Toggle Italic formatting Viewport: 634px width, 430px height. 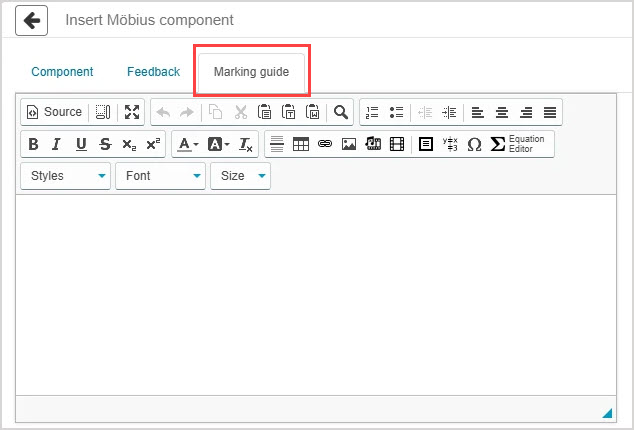coord(57,144)
